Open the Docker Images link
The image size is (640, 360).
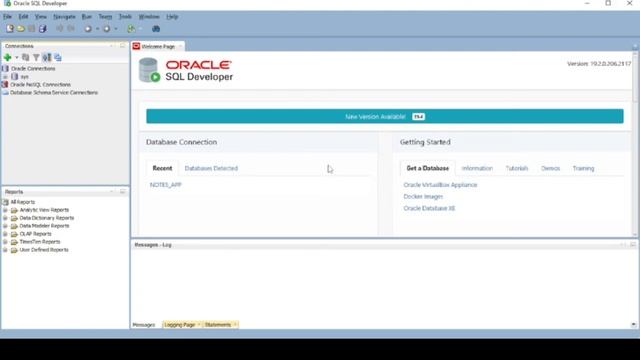423,197
